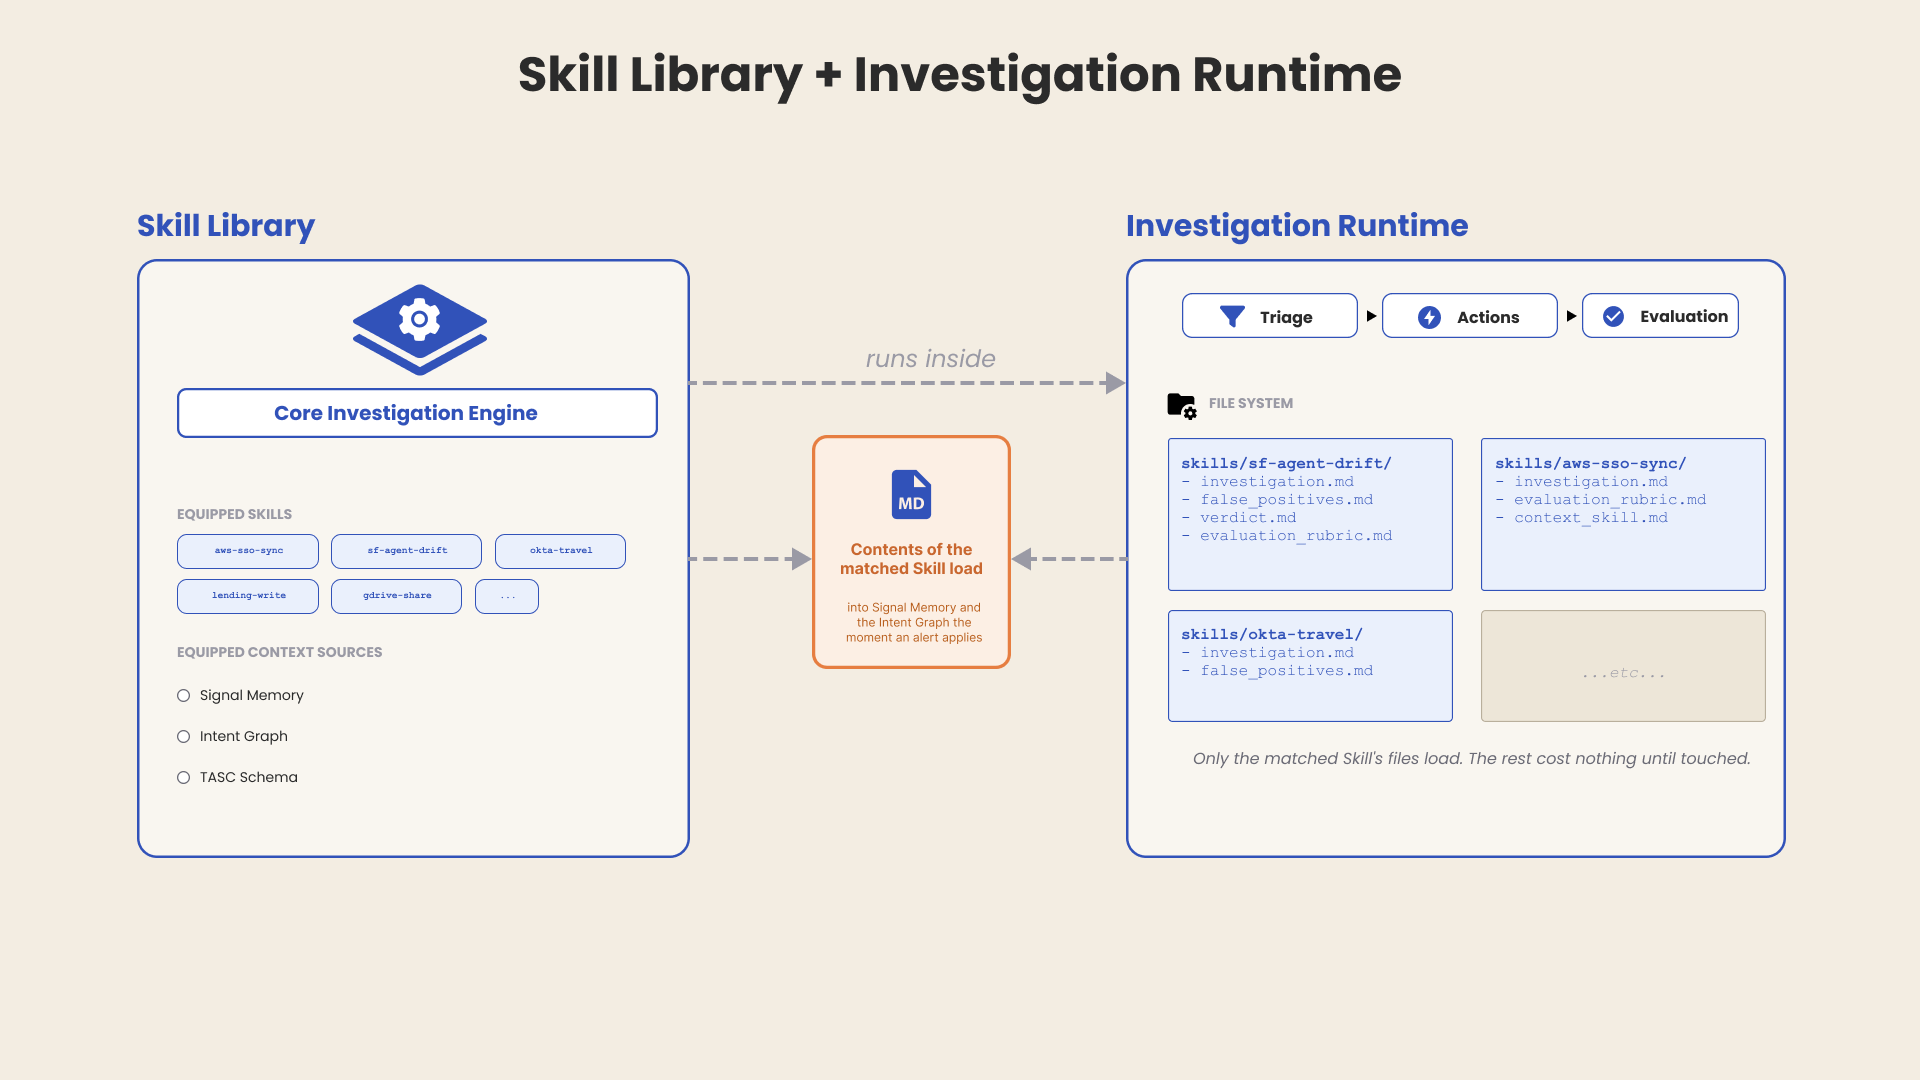This screenshot has width=1920, height=1080.
Task: Click the skills/okta-travel/ folder heading
Action: [x=1271, y=634]
